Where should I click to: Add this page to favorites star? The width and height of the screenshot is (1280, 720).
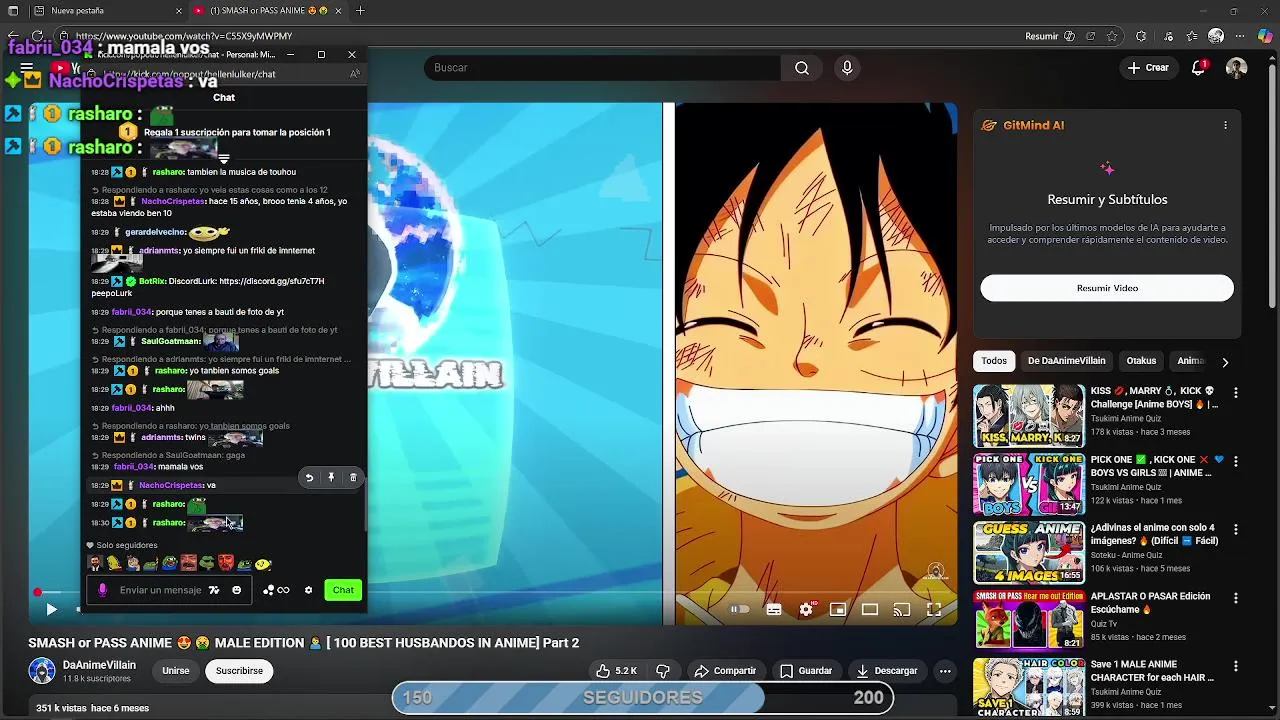pos(1112,36)
